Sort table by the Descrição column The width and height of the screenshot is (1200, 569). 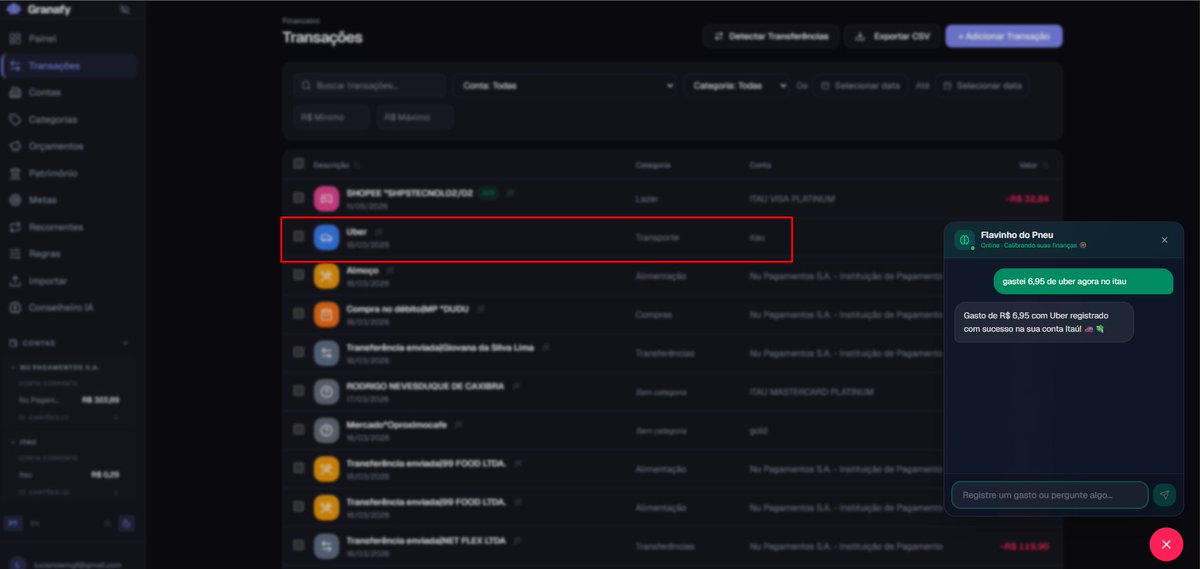pos(336,164)
